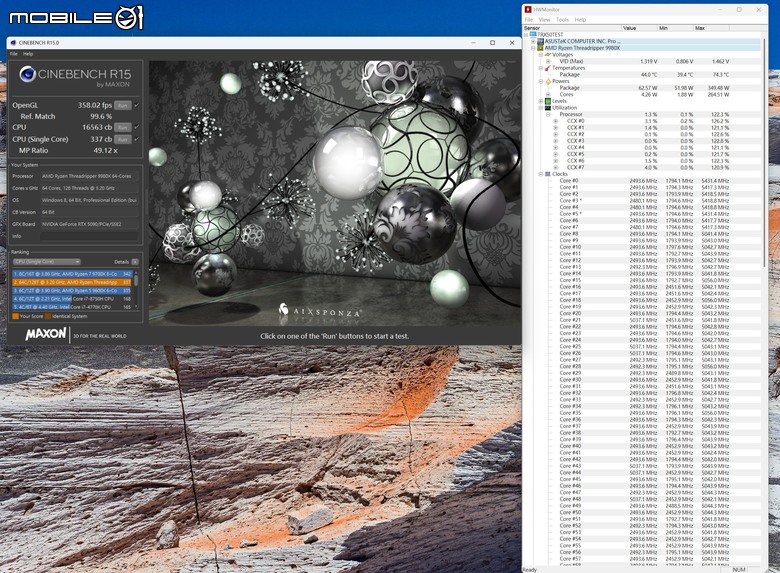Open the File menu in HWMonitor

click(x=529, y=20)
